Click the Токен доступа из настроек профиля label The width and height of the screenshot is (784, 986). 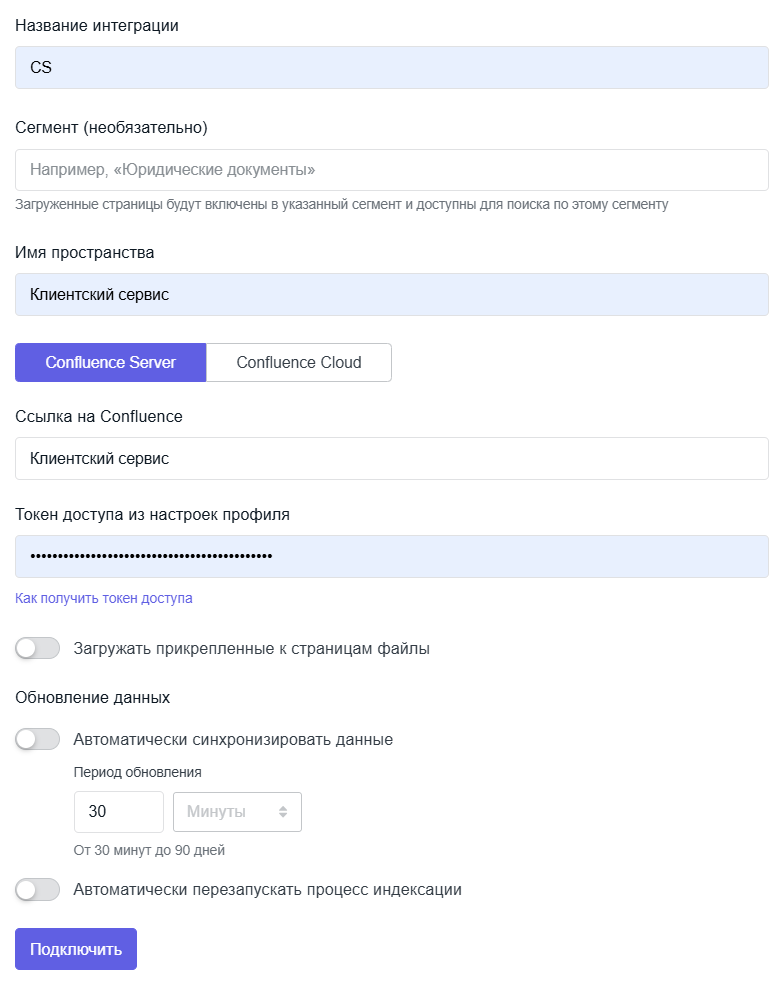[x=152, y=514]
